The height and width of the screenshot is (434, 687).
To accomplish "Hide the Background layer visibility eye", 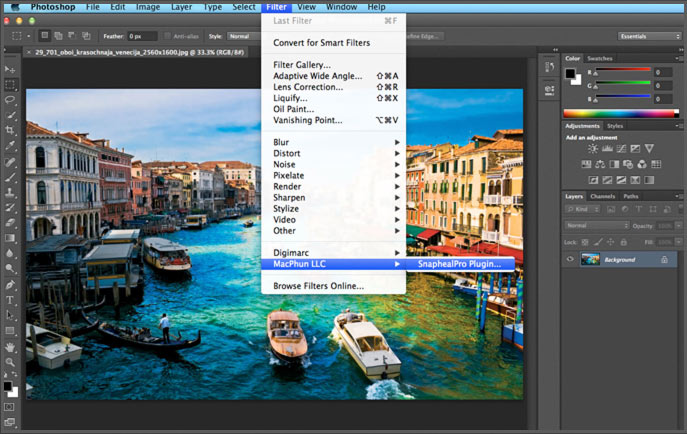I will click(x=571, y=259).
